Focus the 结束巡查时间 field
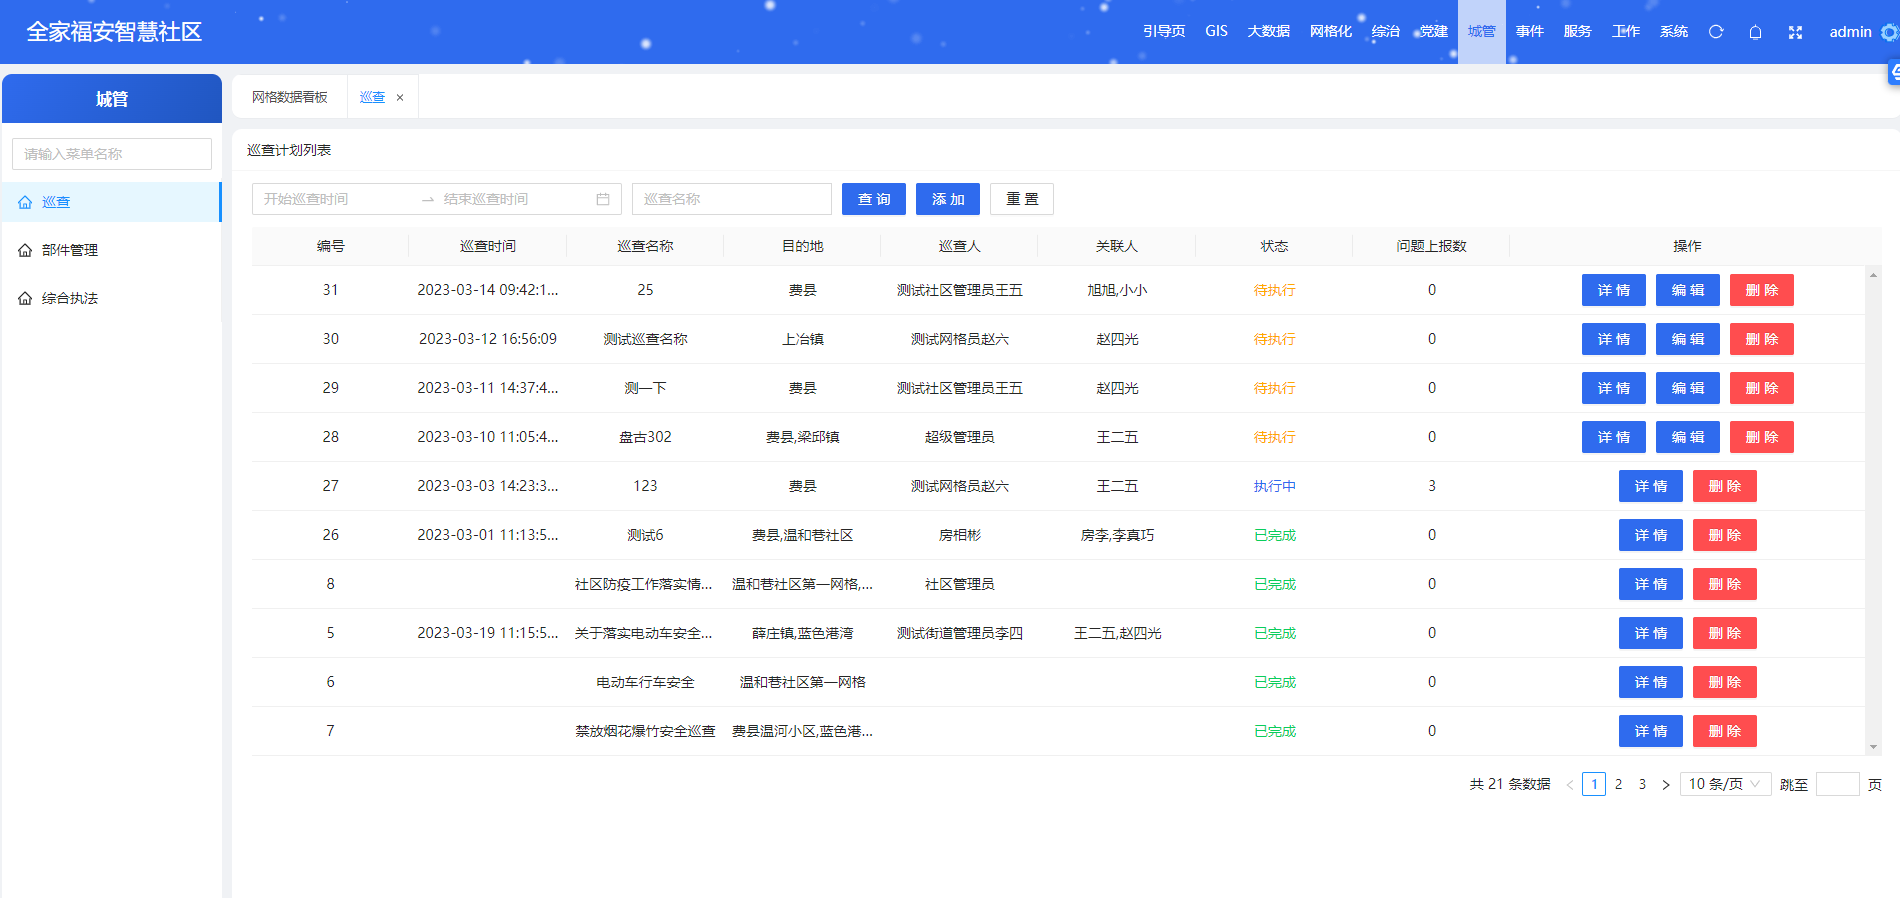The image size is (1900, 898). pyautogui.click(x=515, y=199)
